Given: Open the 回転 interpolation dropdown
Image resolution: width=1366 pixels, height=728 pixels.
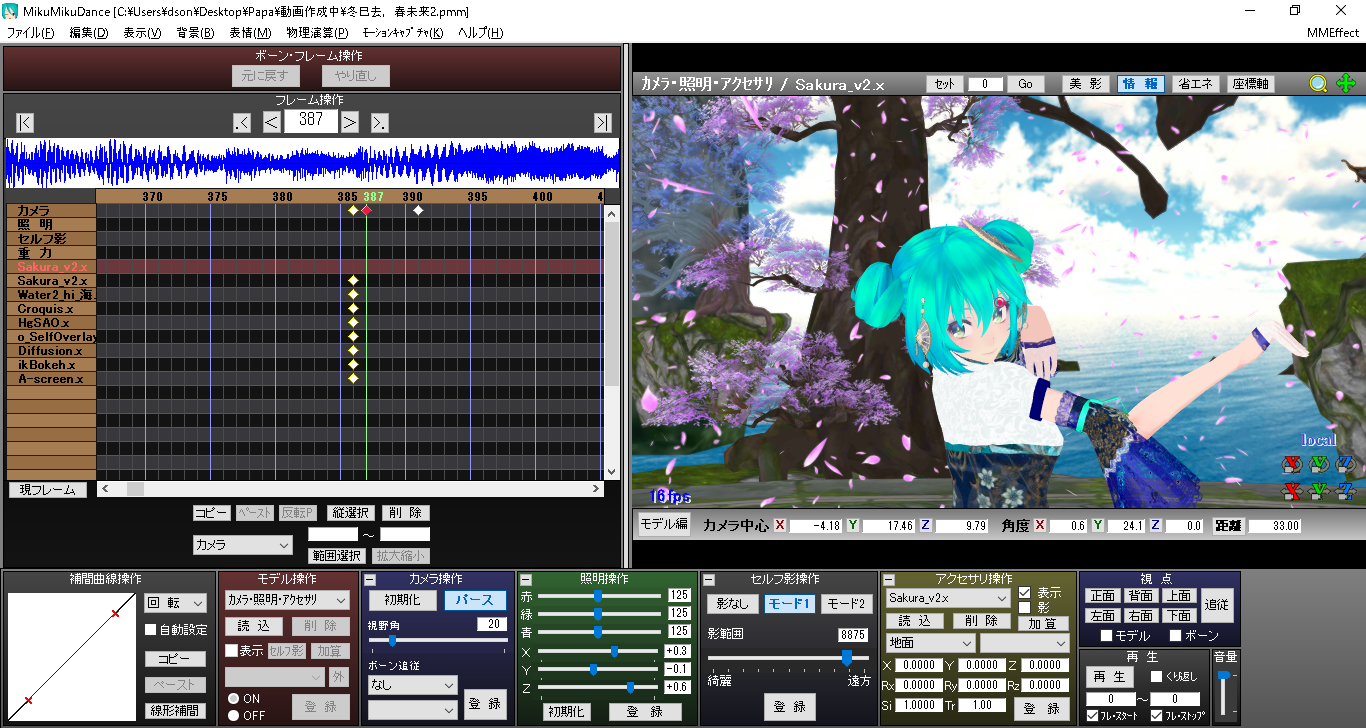Looking at the screenshot, I should (x=175, y=603).
